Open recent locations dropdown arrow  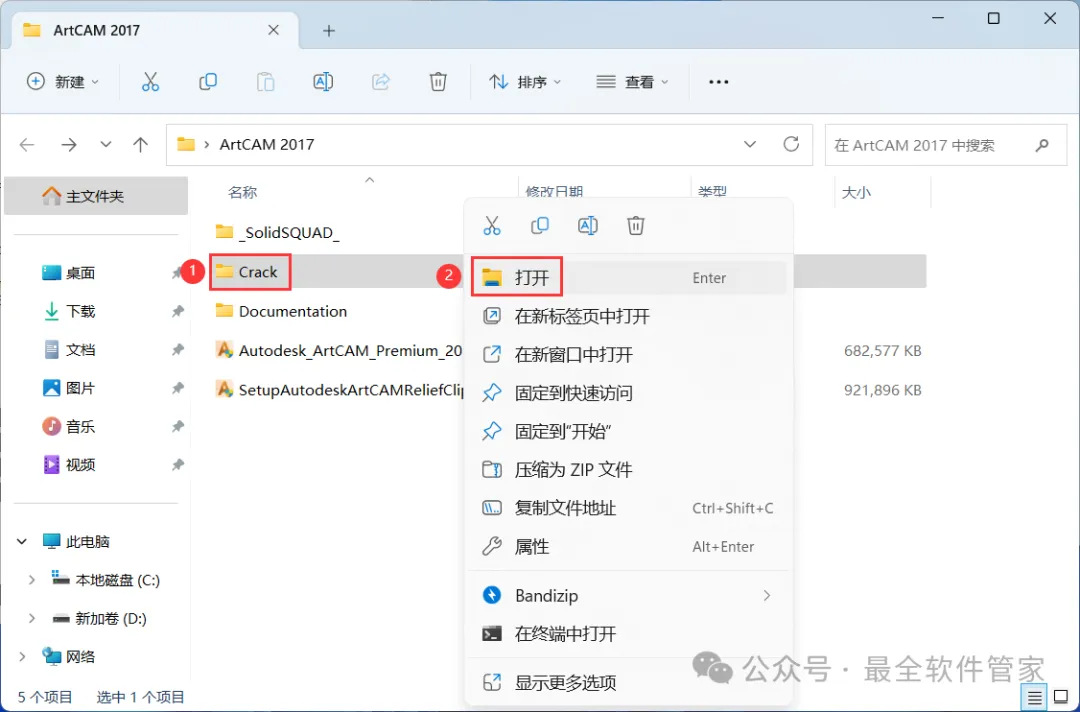coord(105,145)
